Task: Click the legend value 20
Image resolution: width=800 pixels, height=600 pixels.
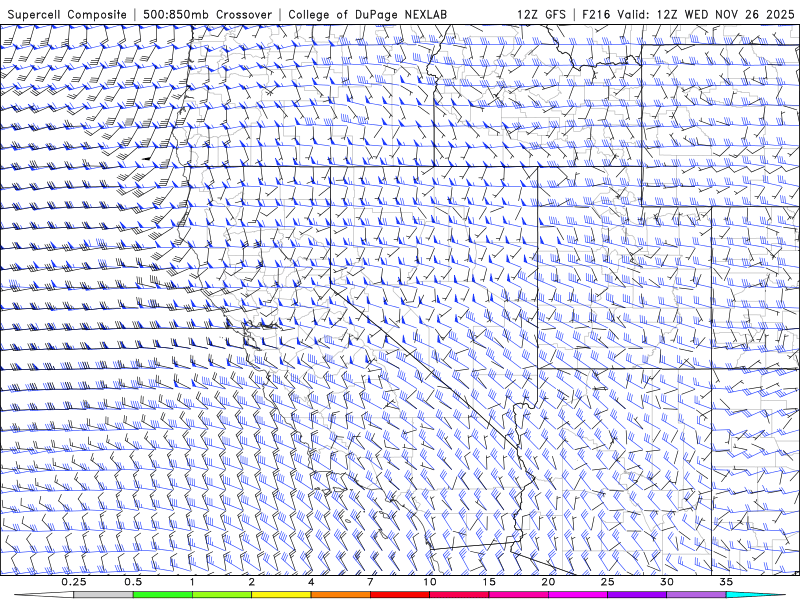Action: (548, 582)
